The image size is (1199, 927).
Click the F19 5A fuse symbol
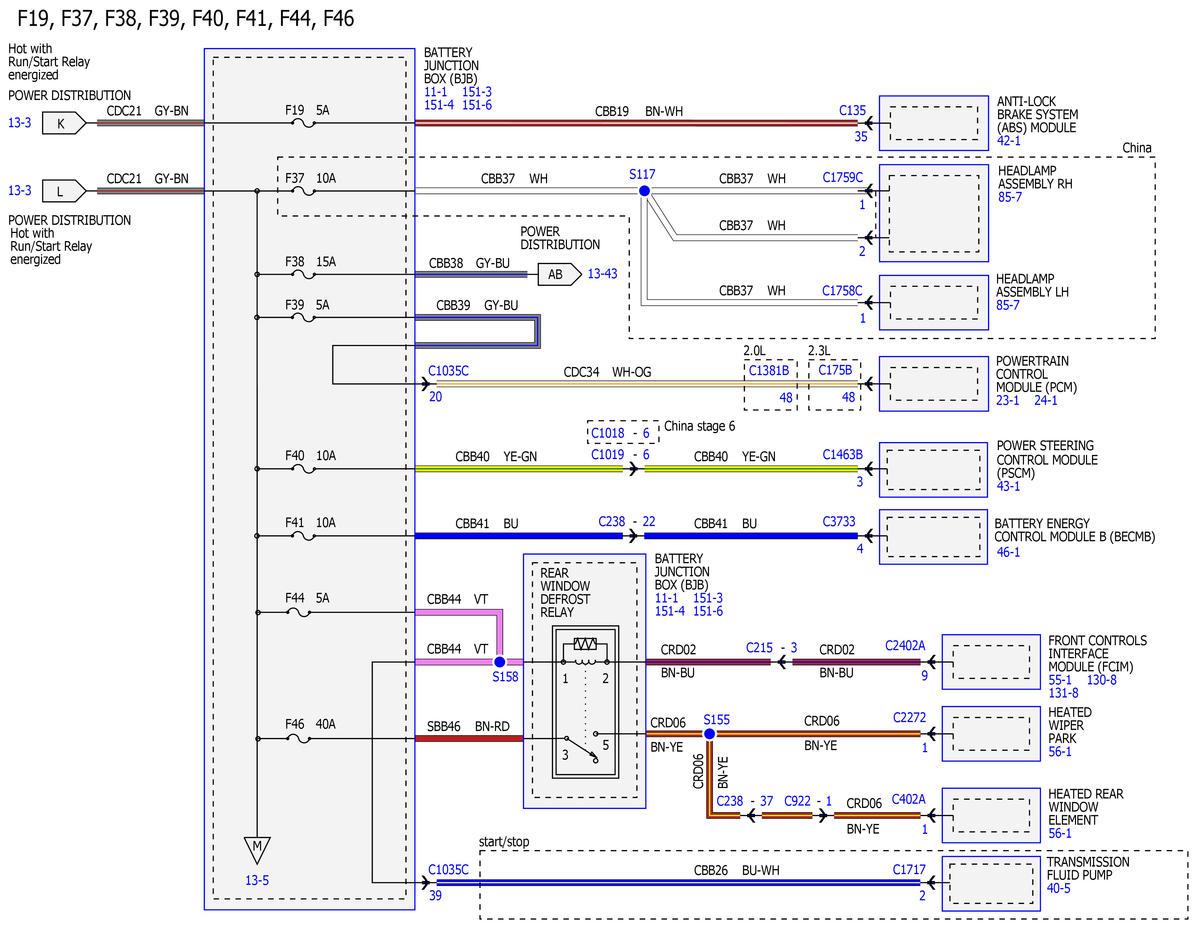(x=304, y=123)
